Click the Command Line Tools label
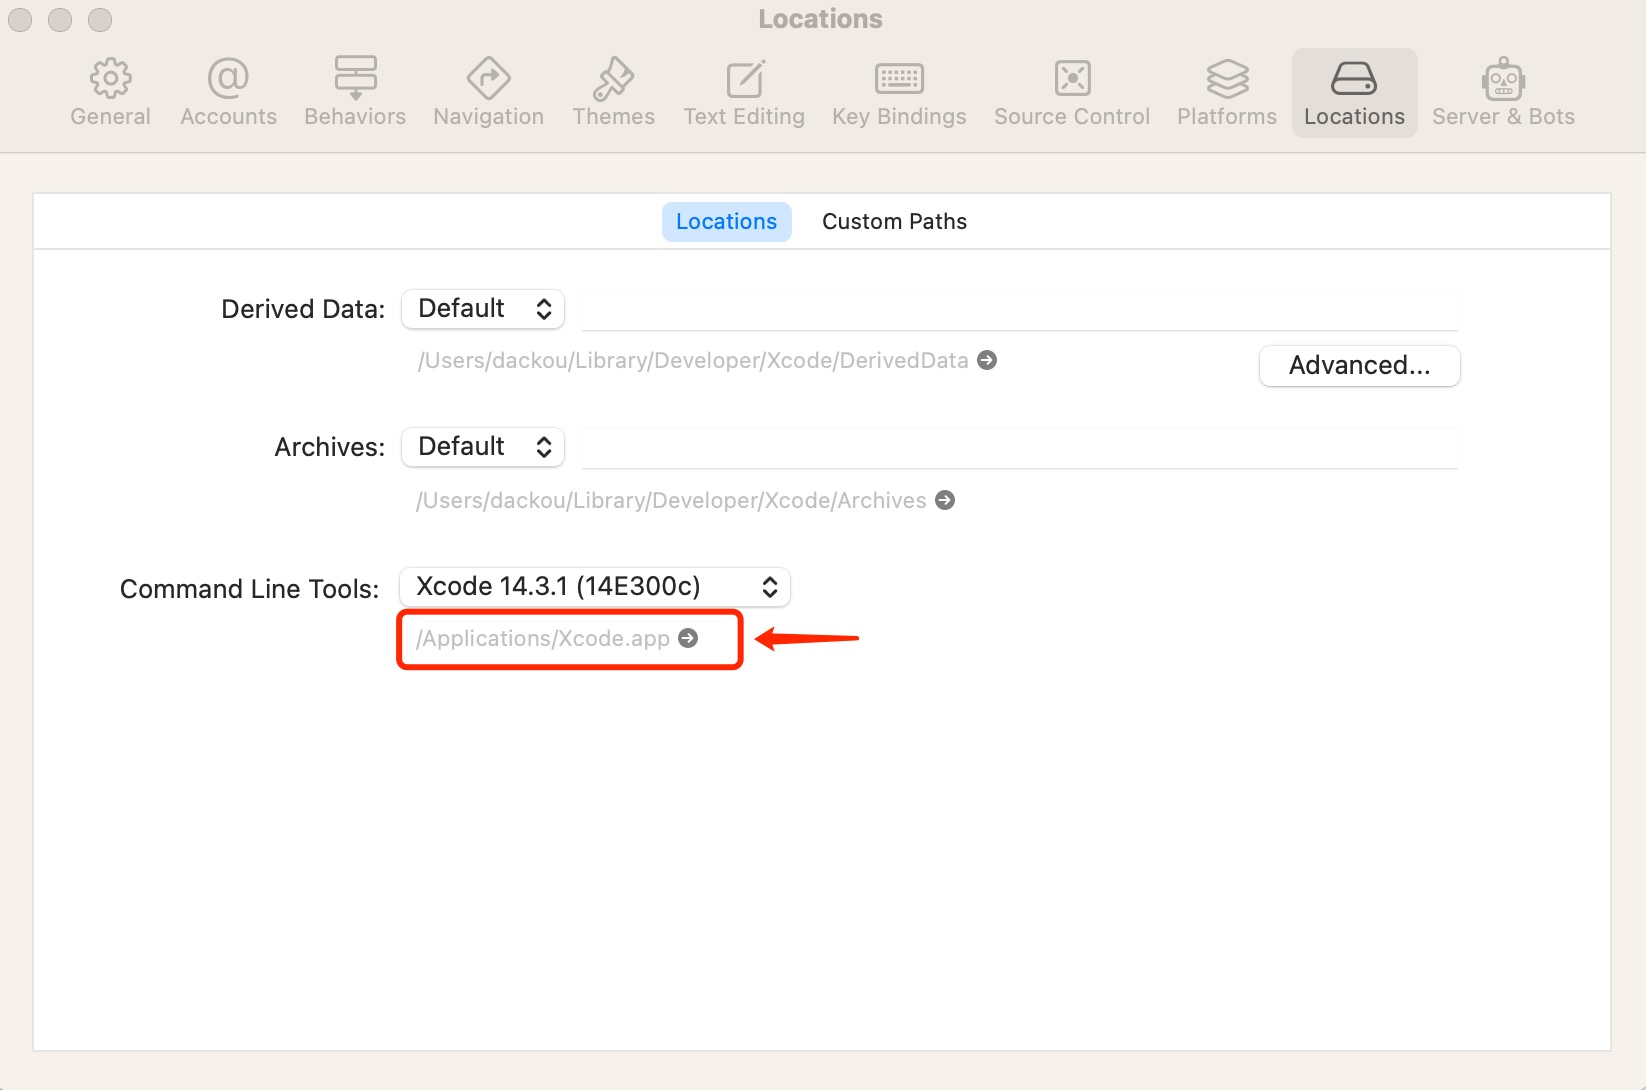Viewport: 1646px width, 1090px height. click(250, 589)
